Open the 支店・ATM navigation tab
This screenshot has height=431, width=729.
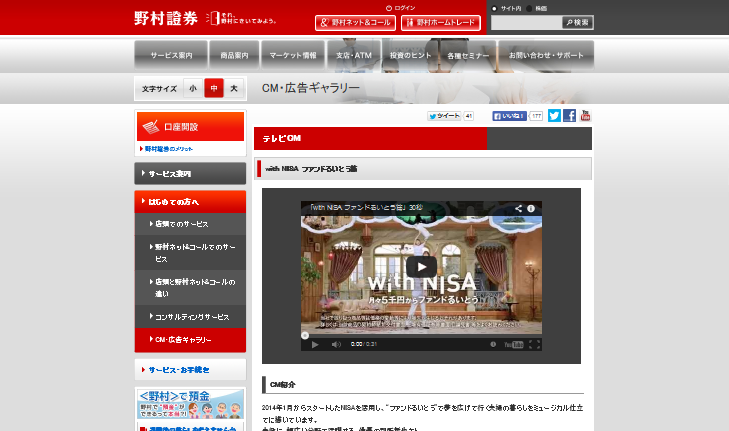pos(354,55)
